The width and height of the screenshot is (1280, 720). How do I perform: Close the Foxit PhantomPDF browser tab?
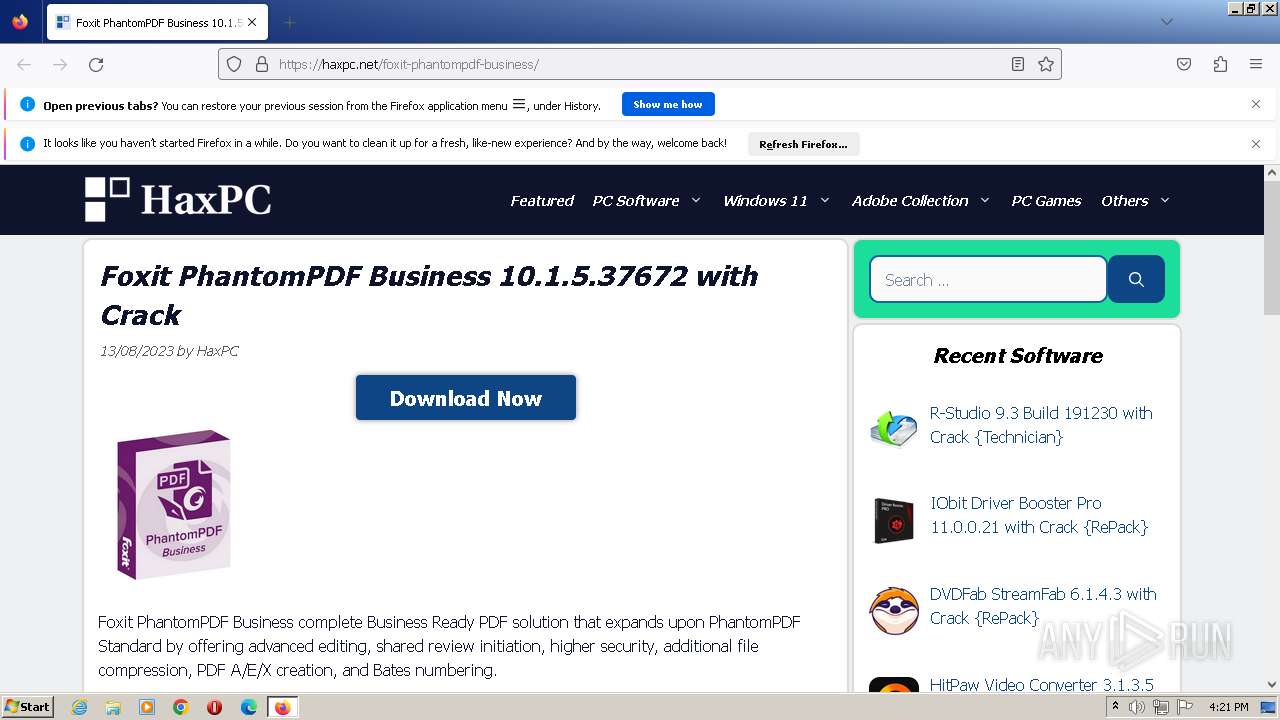click(252, 22)
